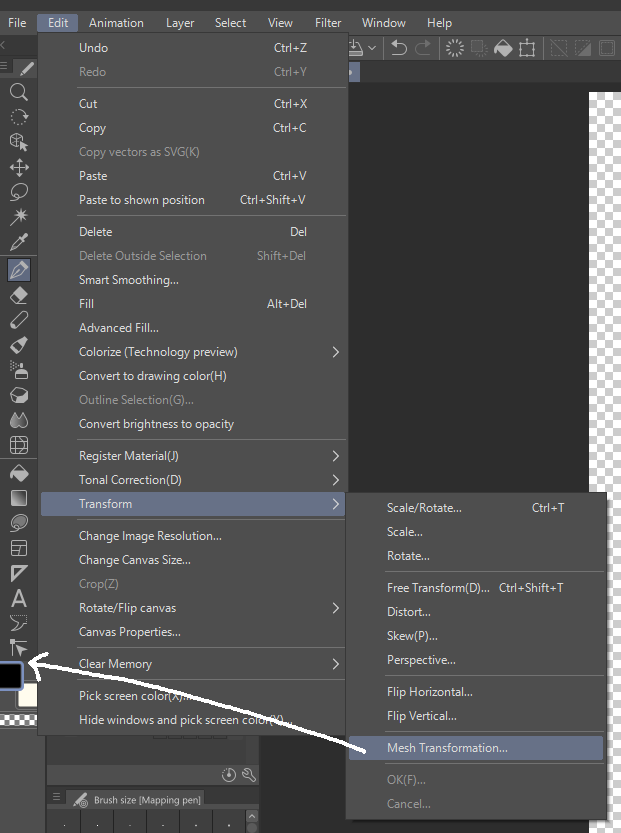Open the Animation menu

point(116,23)
